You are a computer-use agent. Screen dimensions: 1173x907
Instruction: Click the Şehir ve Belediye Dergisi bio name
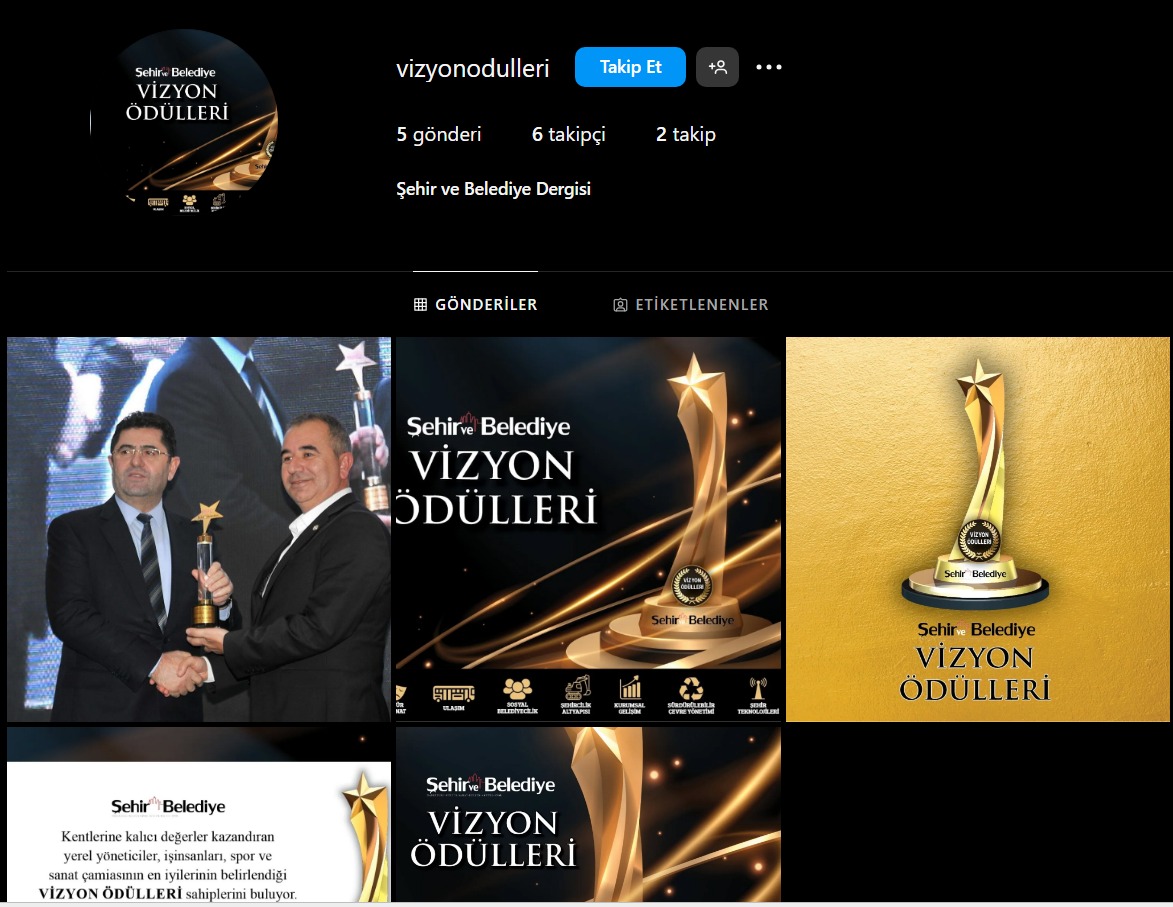[493, 189]
